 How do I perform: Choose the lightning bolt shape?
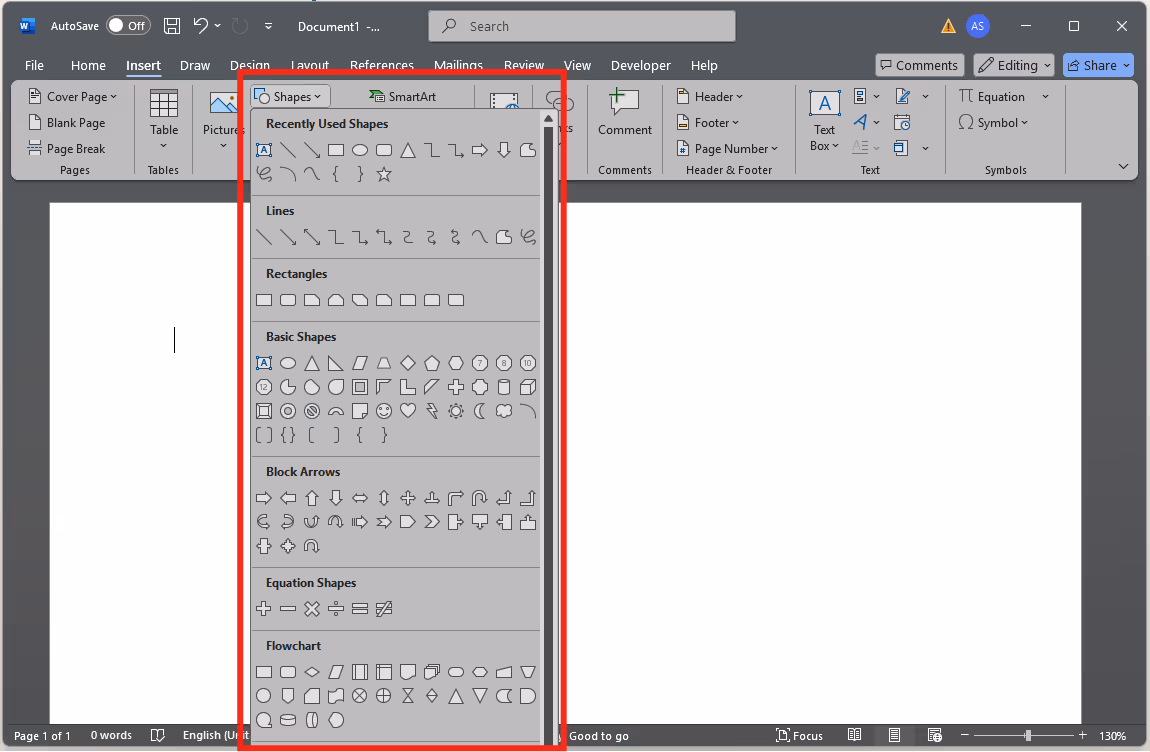pos(432,411)
